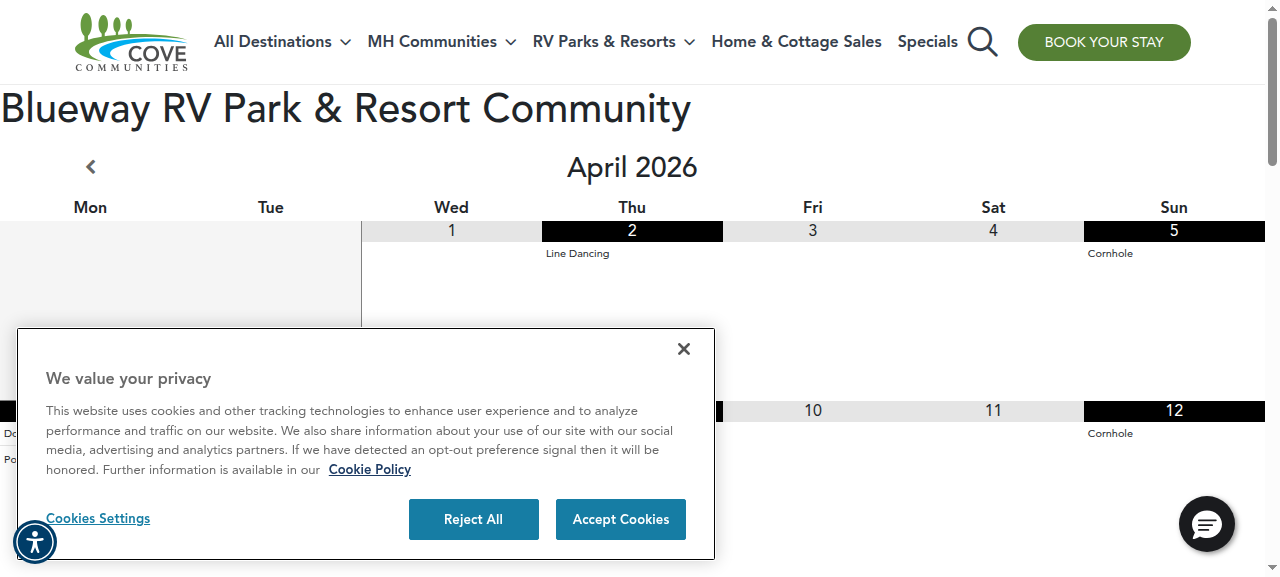Image resolution: width=1280 pixels, height=577 pixels.
Task: Open the Specials menu item
Action: [928, 42]
